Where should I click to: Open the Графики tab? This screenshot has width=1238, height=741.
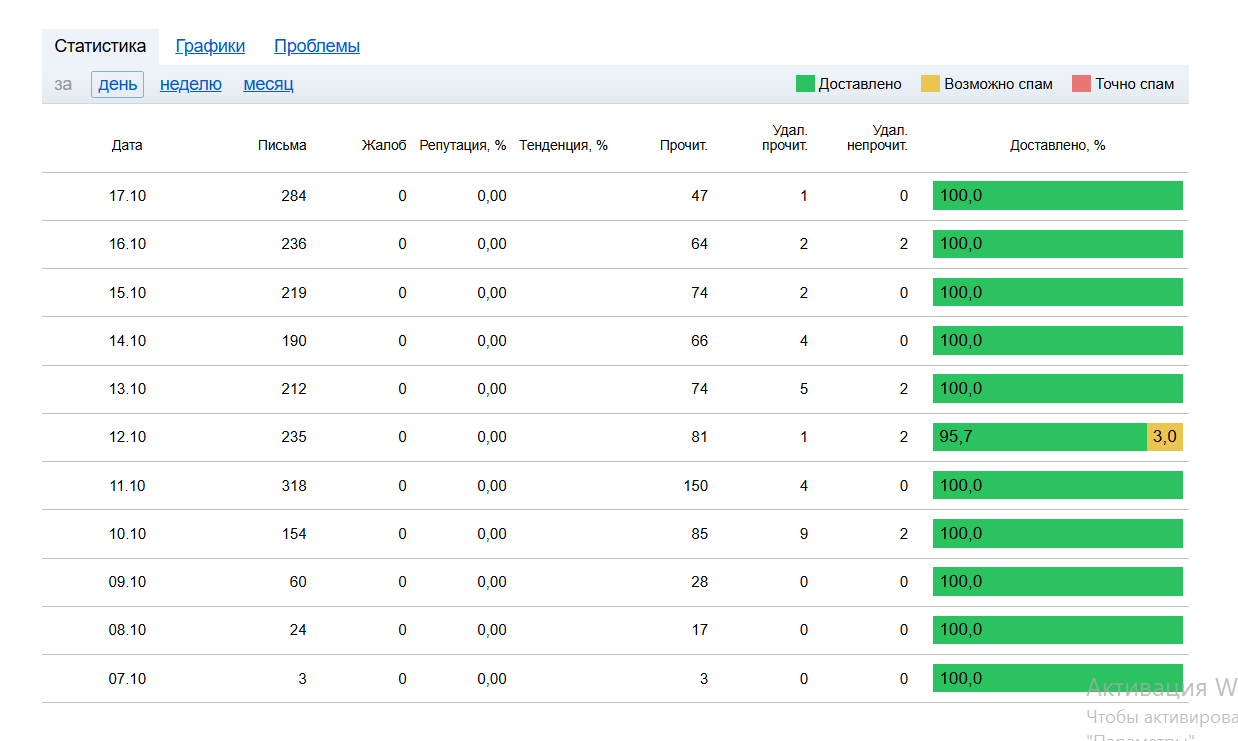210,46
